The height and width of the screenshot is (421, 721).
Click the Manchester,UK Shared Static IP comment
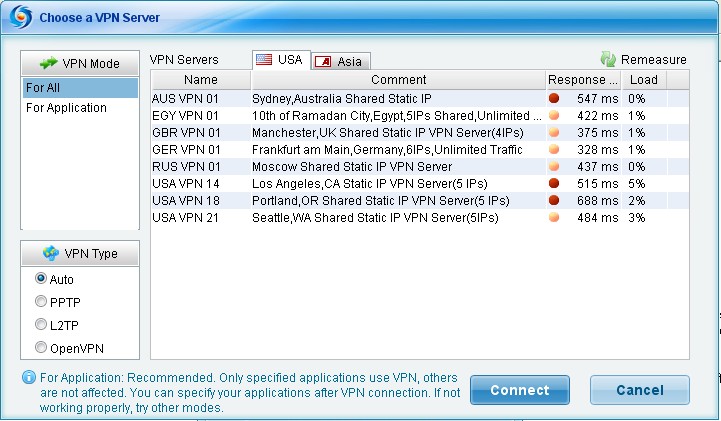(x=388, y=132)
